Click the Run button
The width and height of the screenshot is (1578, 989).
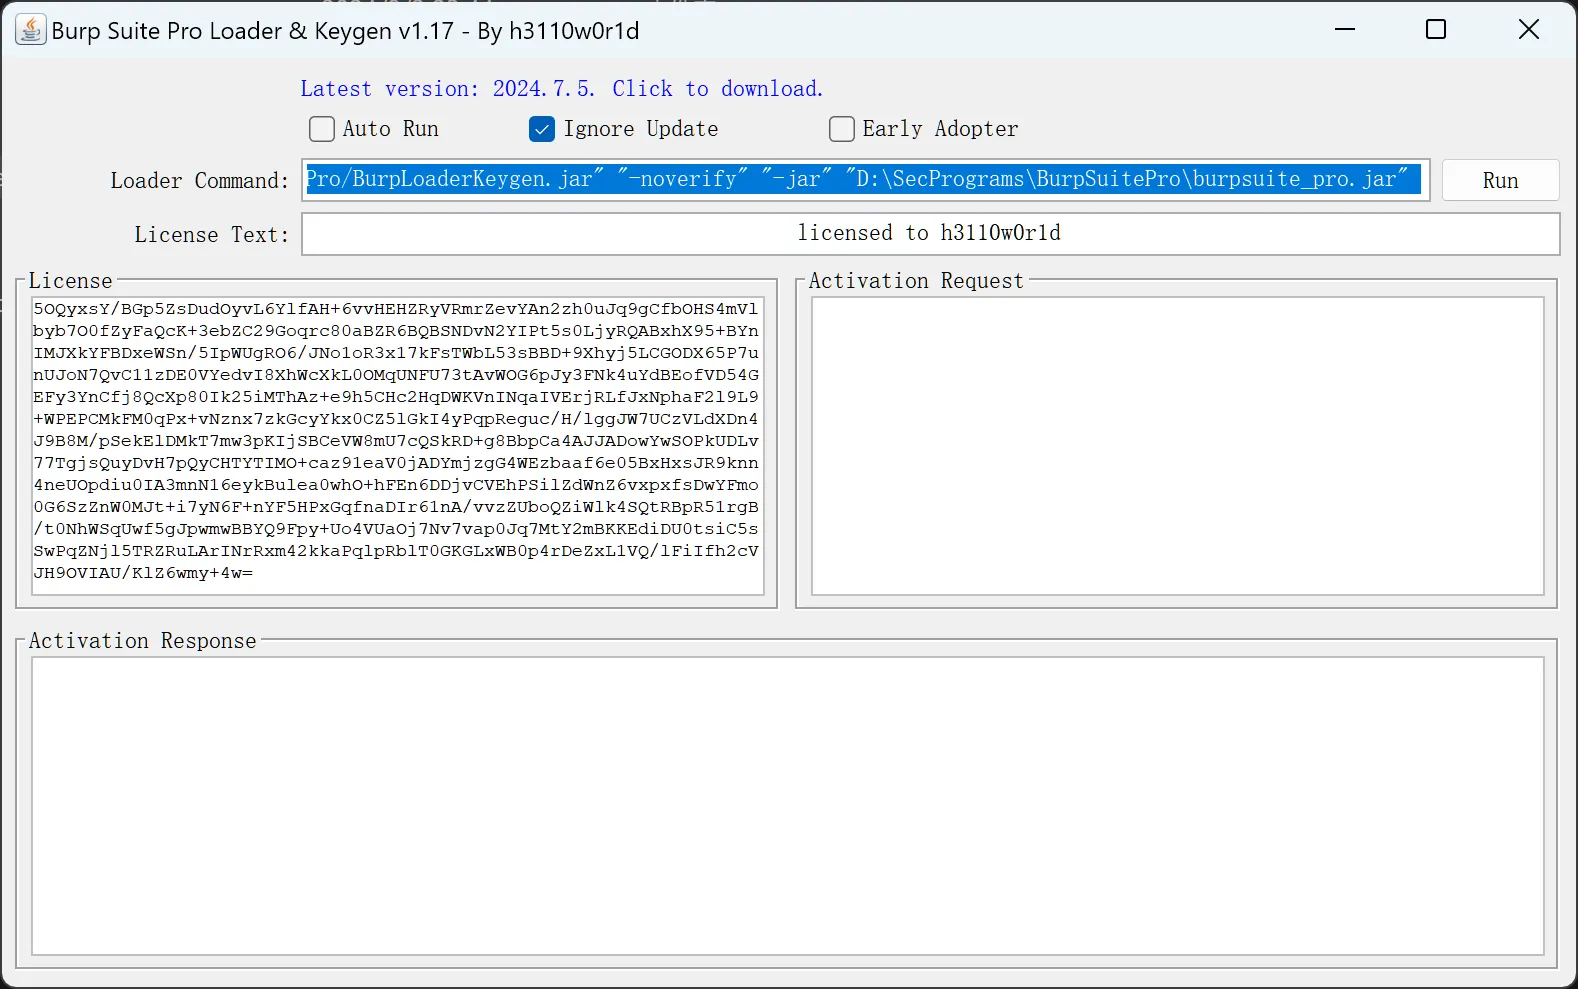click(x=1500, y=180)
